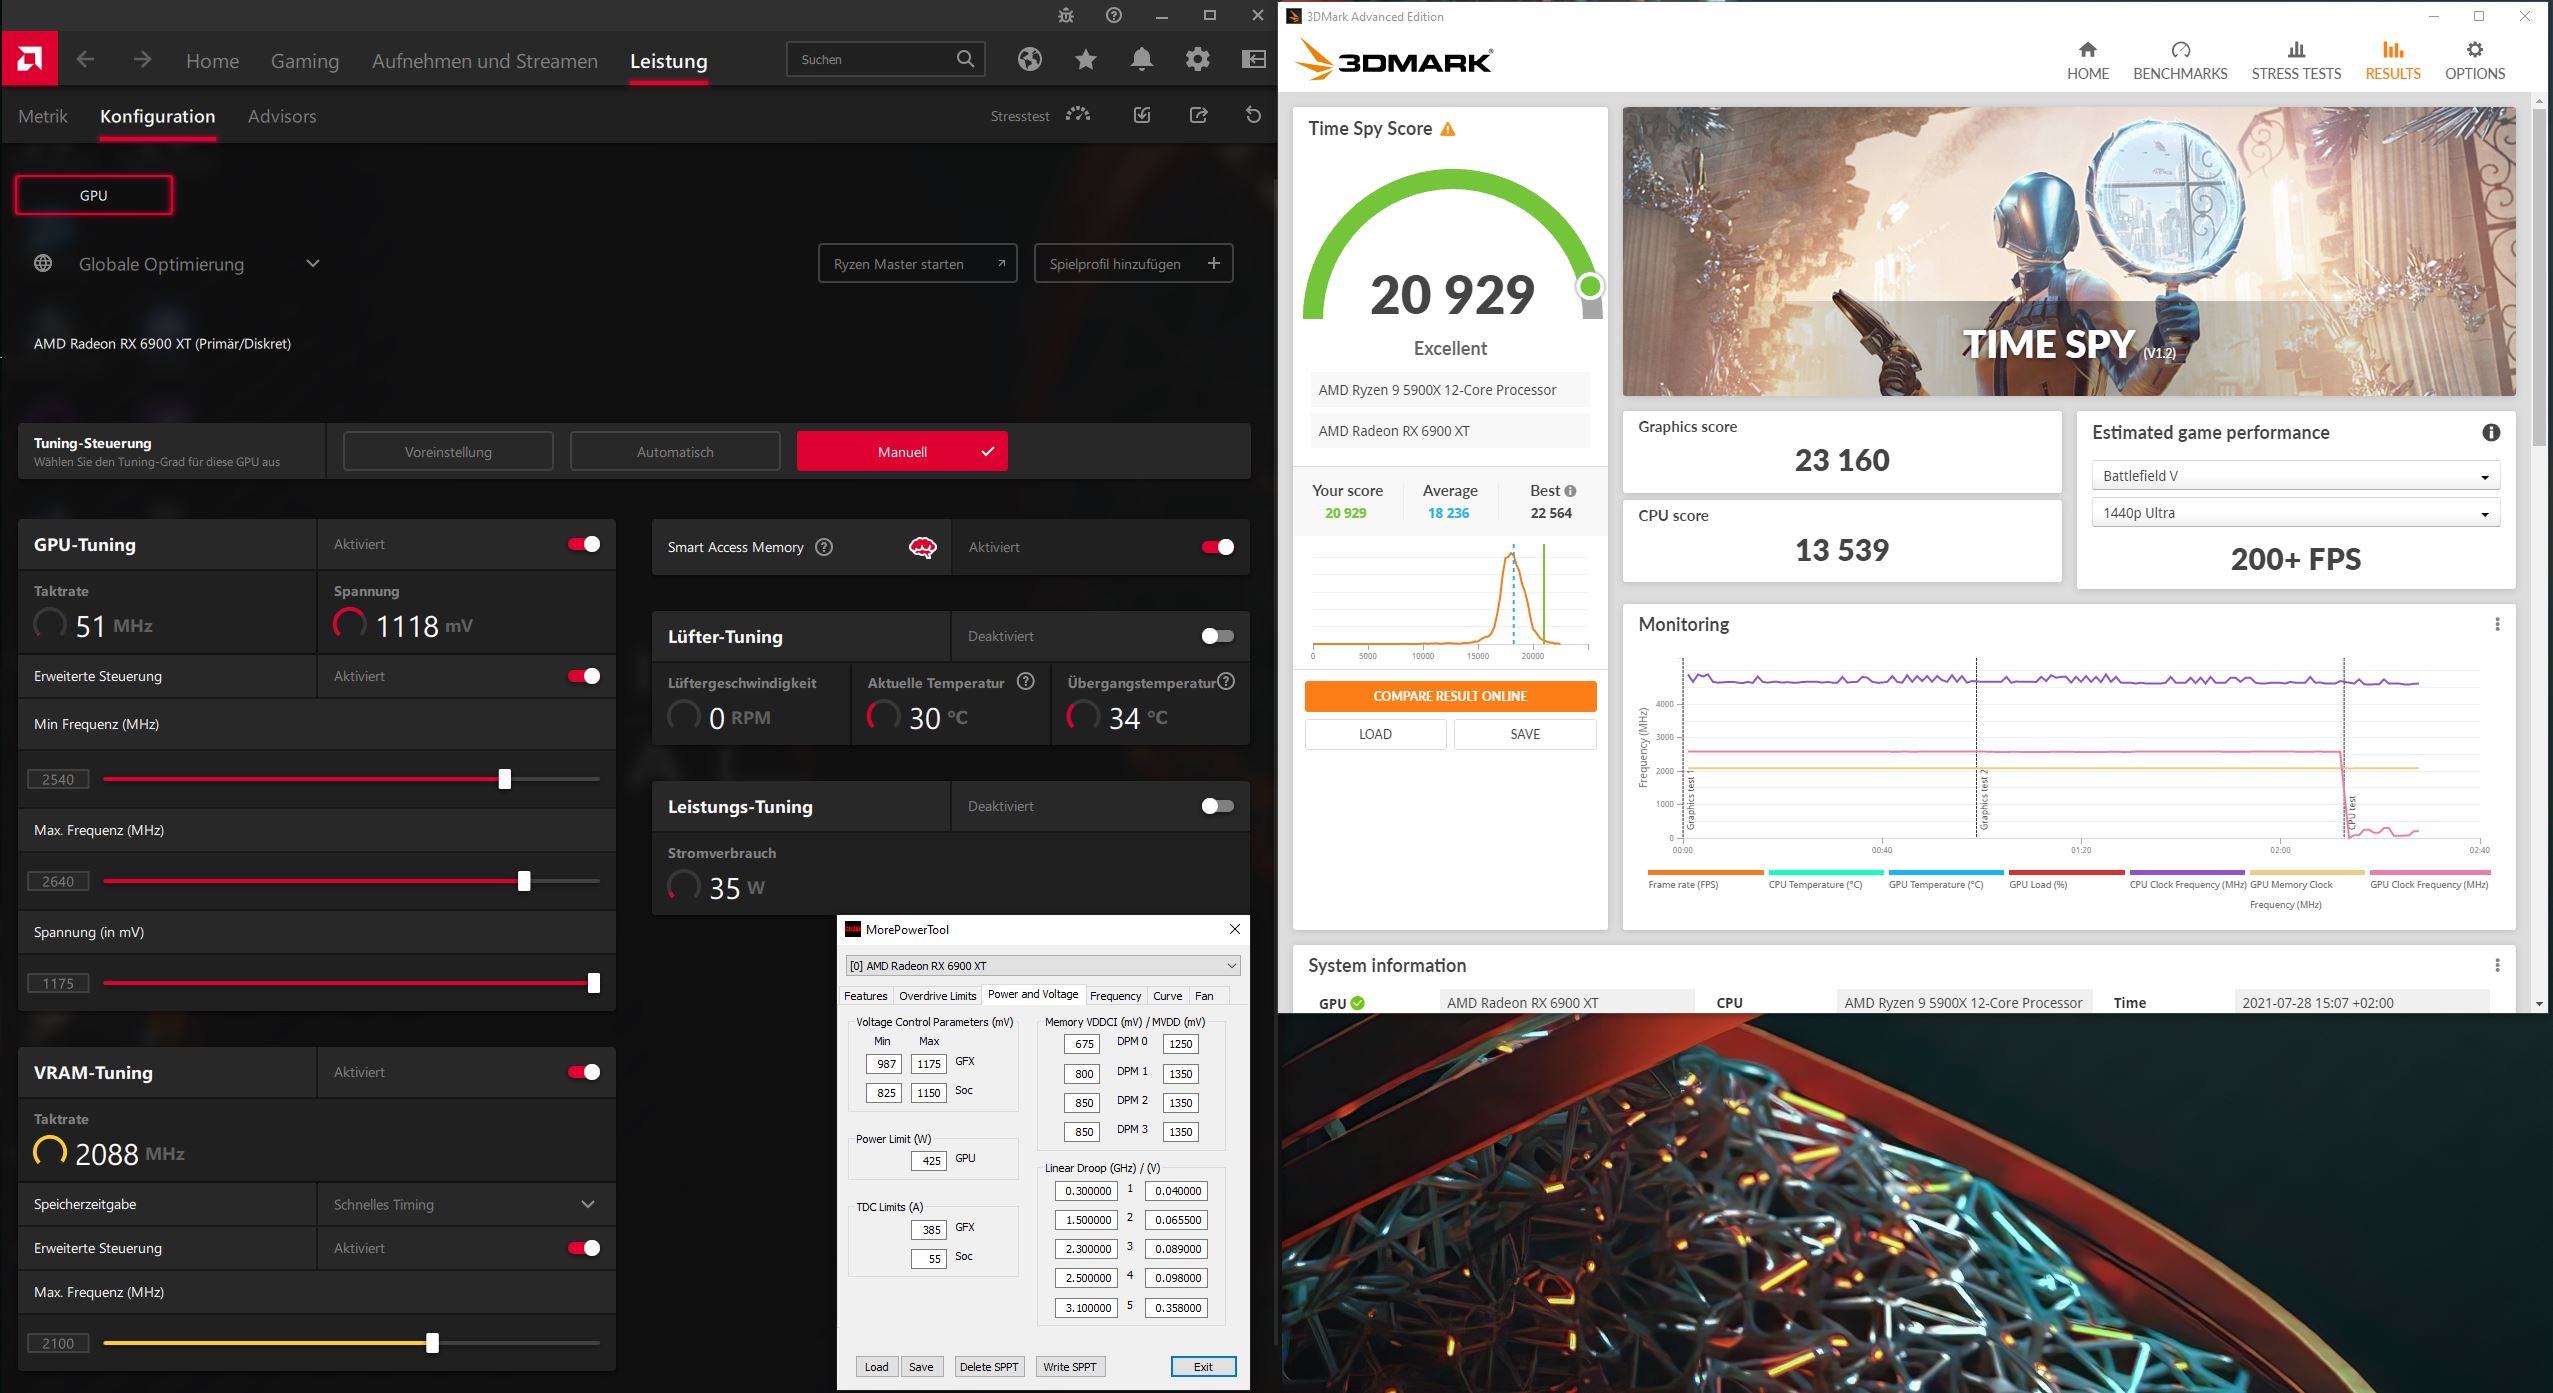Click the 3DMark vertical scrollbar
Image resolution: width=2553 pixels, height=1393 pixels.
tap(2539, 277)
